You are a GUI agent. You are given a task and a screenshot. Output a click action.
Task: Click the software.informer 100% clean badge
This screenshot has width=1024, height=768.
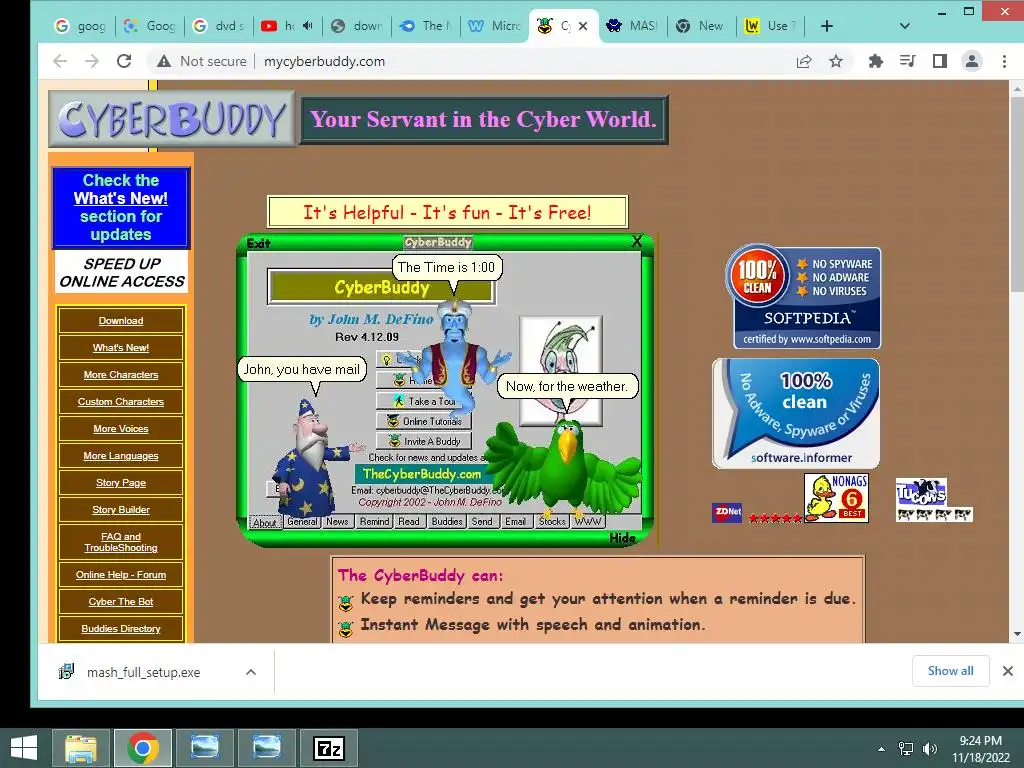tap(796, 413)
